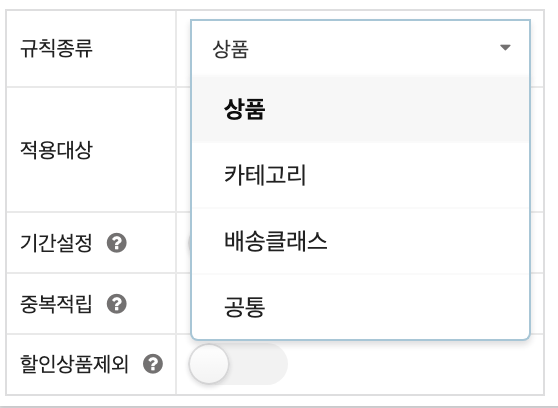Click the 기간설정 label text
The height and width of the screenshot is (408, 558).
[x=56, y=243]
